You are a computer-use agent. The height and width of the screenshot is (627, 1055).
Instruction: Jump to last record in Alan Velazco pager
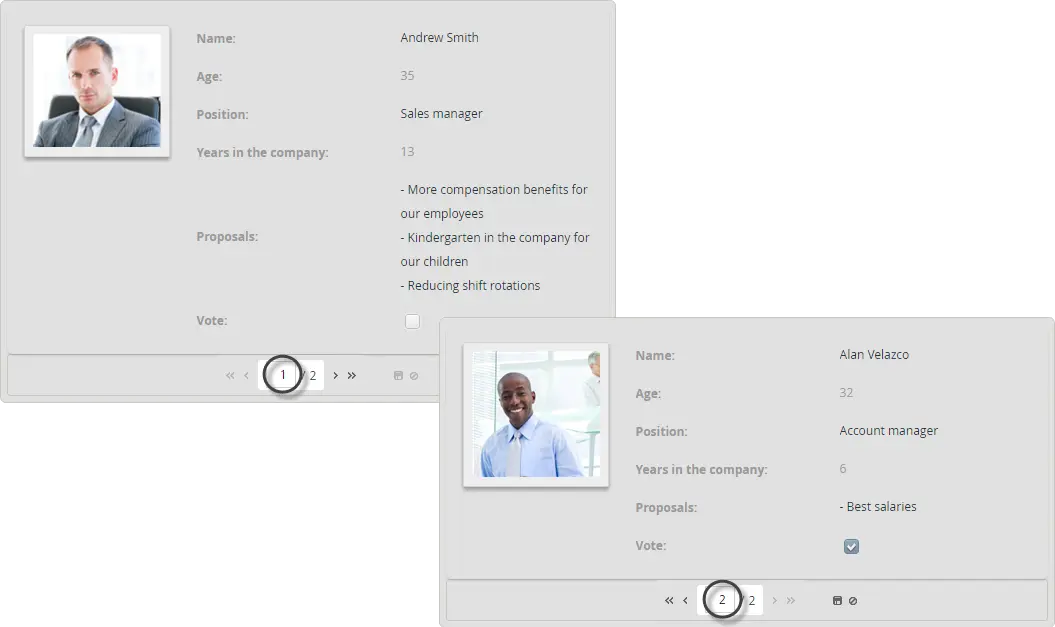791,600
